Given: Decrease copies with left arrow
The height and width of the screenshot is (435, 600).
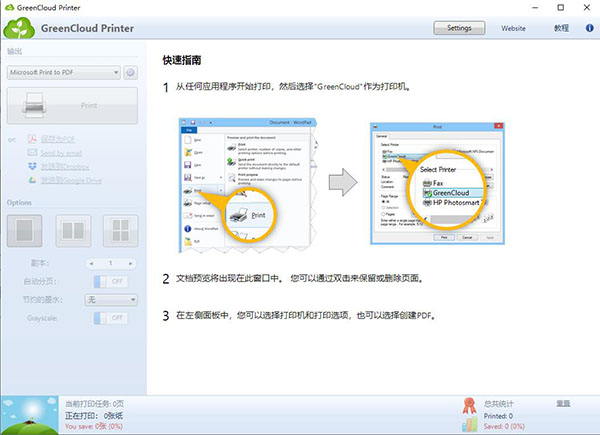Looking at the screenshot, I should tap(91, 263).
